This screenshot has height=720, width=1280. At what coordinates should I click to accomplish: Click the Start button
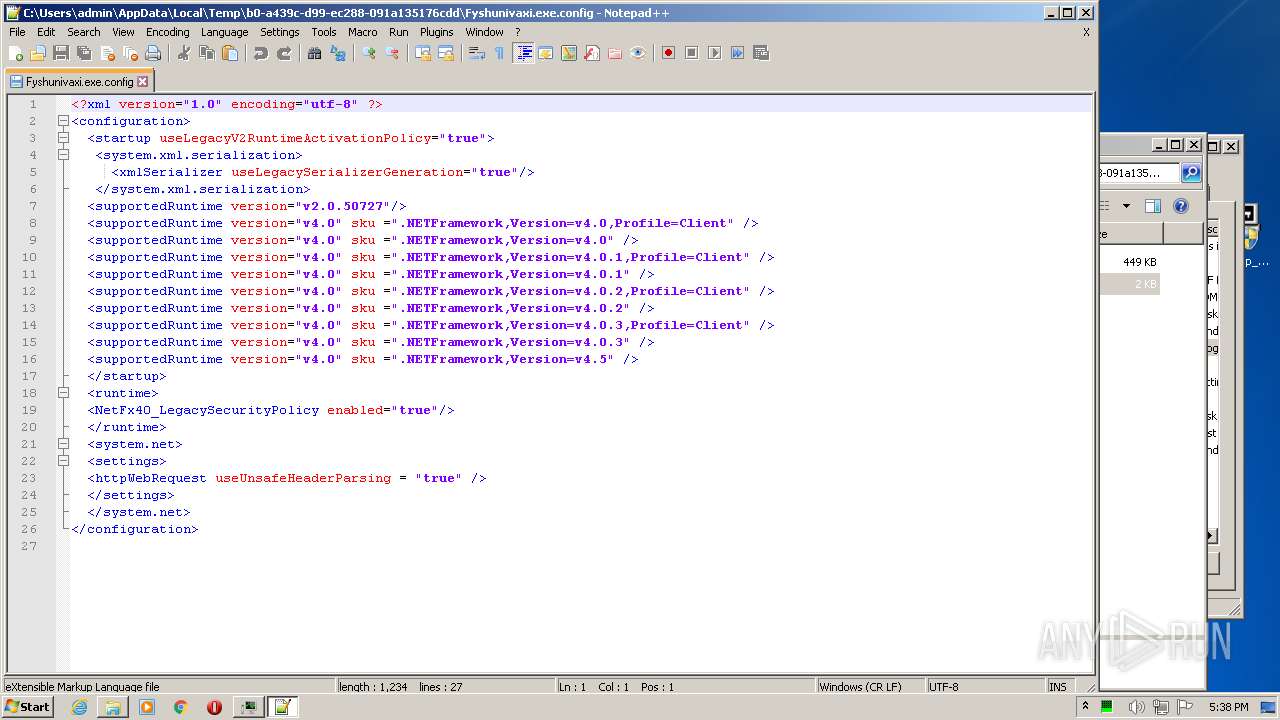coord(27,706)
